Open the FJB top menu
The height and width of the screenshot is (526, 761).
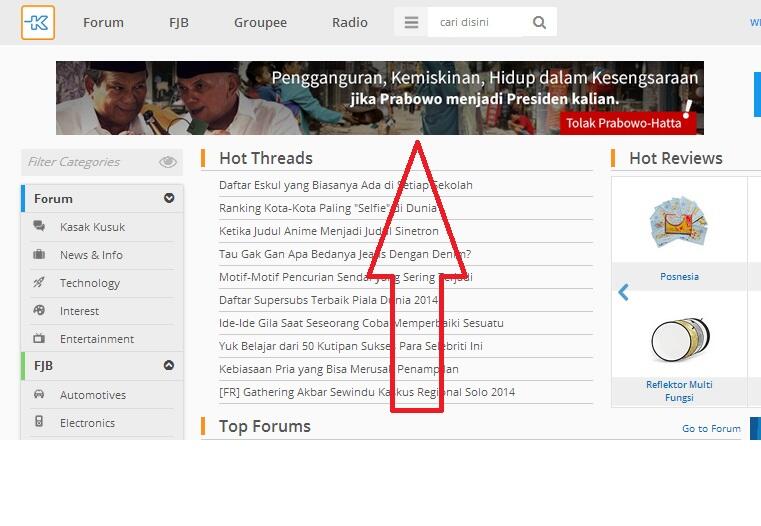pyautogui.click(x=179, y=22)
